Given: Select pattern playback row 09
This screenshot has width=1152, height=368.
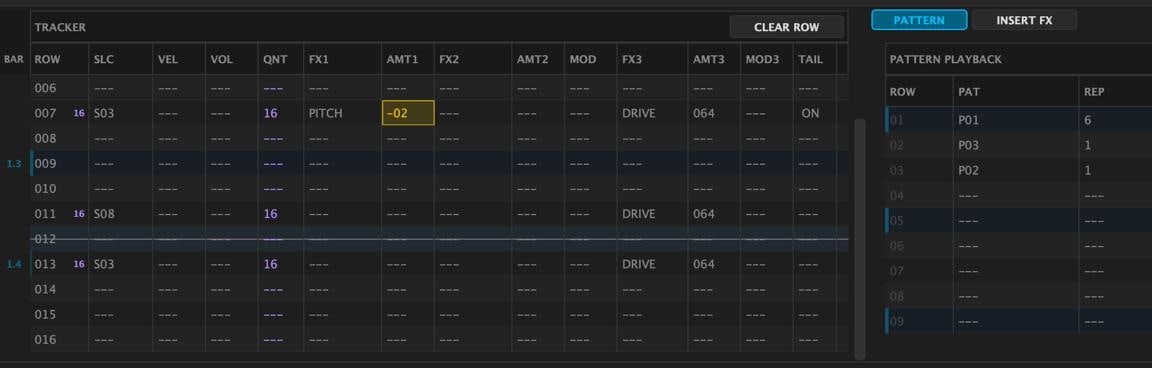Looking at the screenshot, I should click(1018, 321).
